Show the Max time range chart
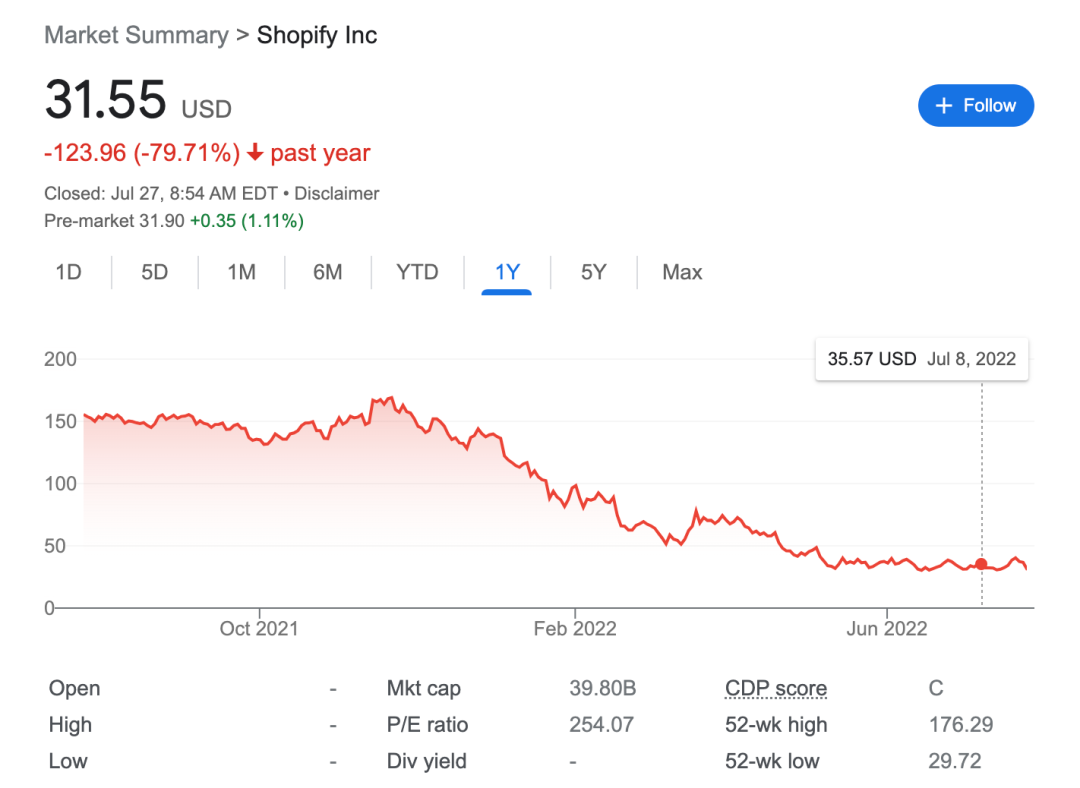The image size is (1080, 788). click(682, 272)
